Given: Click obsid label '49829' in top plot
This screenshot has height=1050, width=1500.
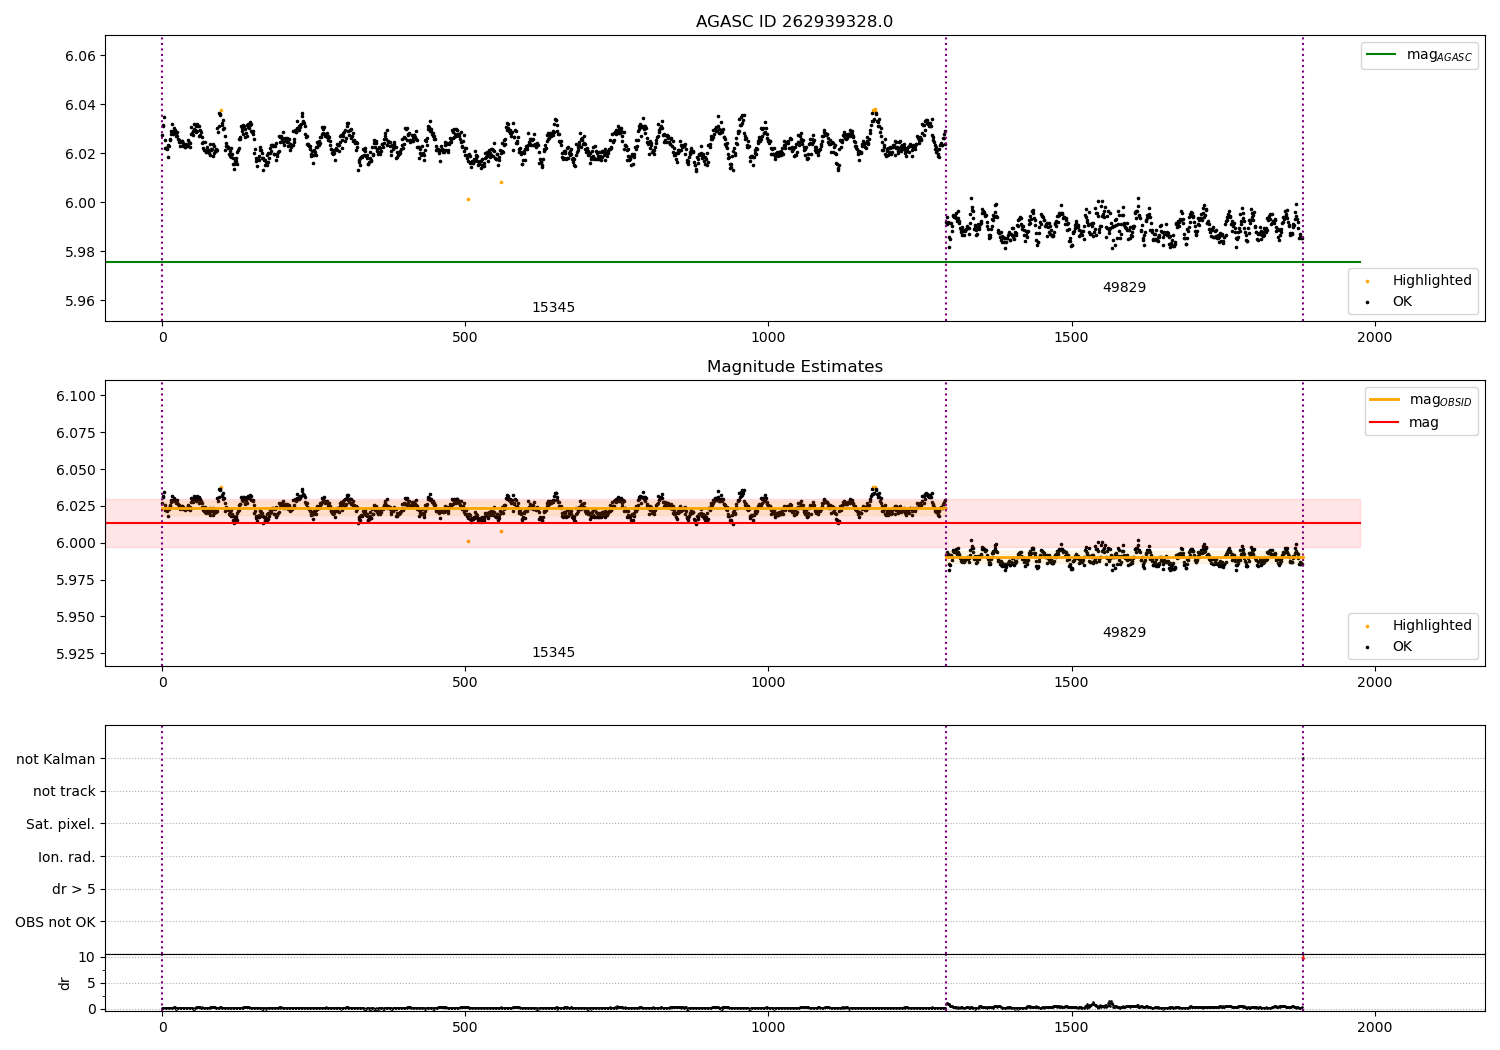Looking at the screenshot, I should [1124, 288].
